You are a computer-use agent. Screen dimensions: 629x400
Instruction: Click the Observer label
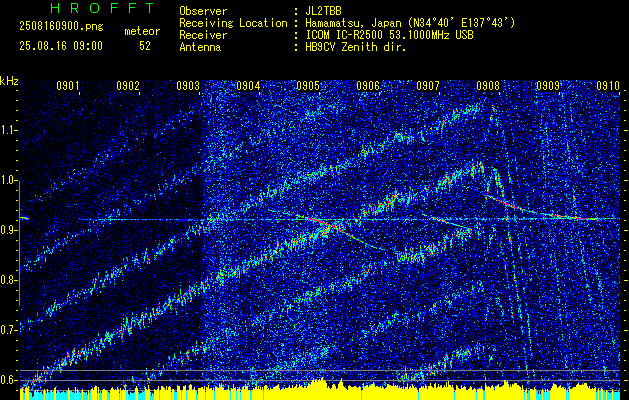(x=203, y=11)
